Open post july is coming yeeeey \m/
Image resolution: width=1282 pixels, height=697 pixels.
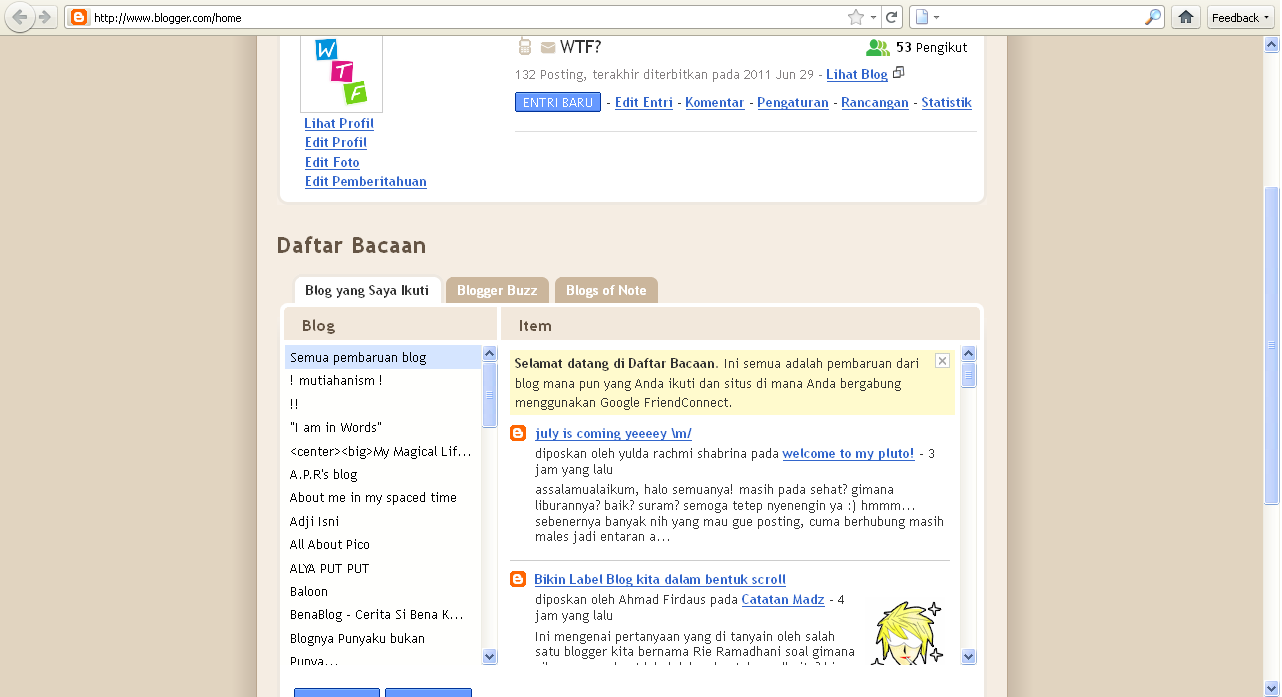[613, 433]
